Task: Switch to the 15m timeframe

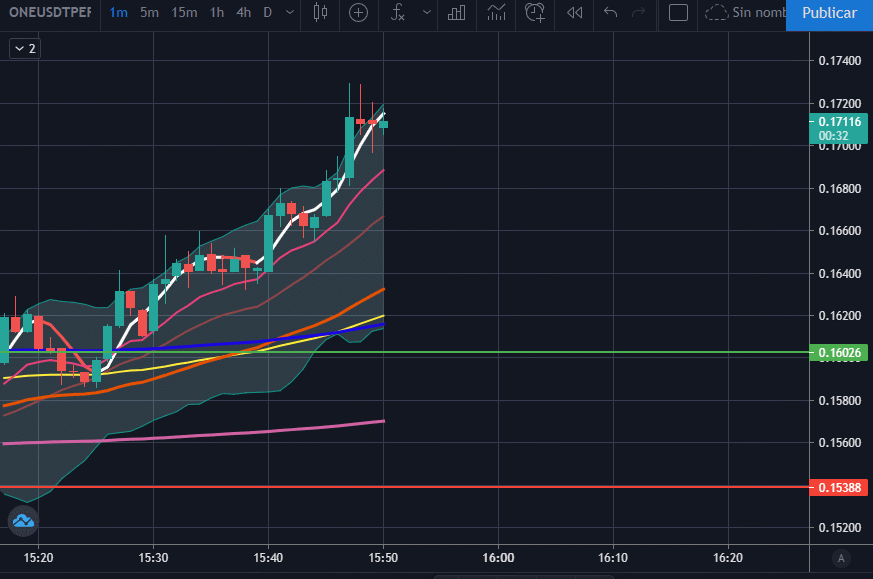Action: pos(184,12)
